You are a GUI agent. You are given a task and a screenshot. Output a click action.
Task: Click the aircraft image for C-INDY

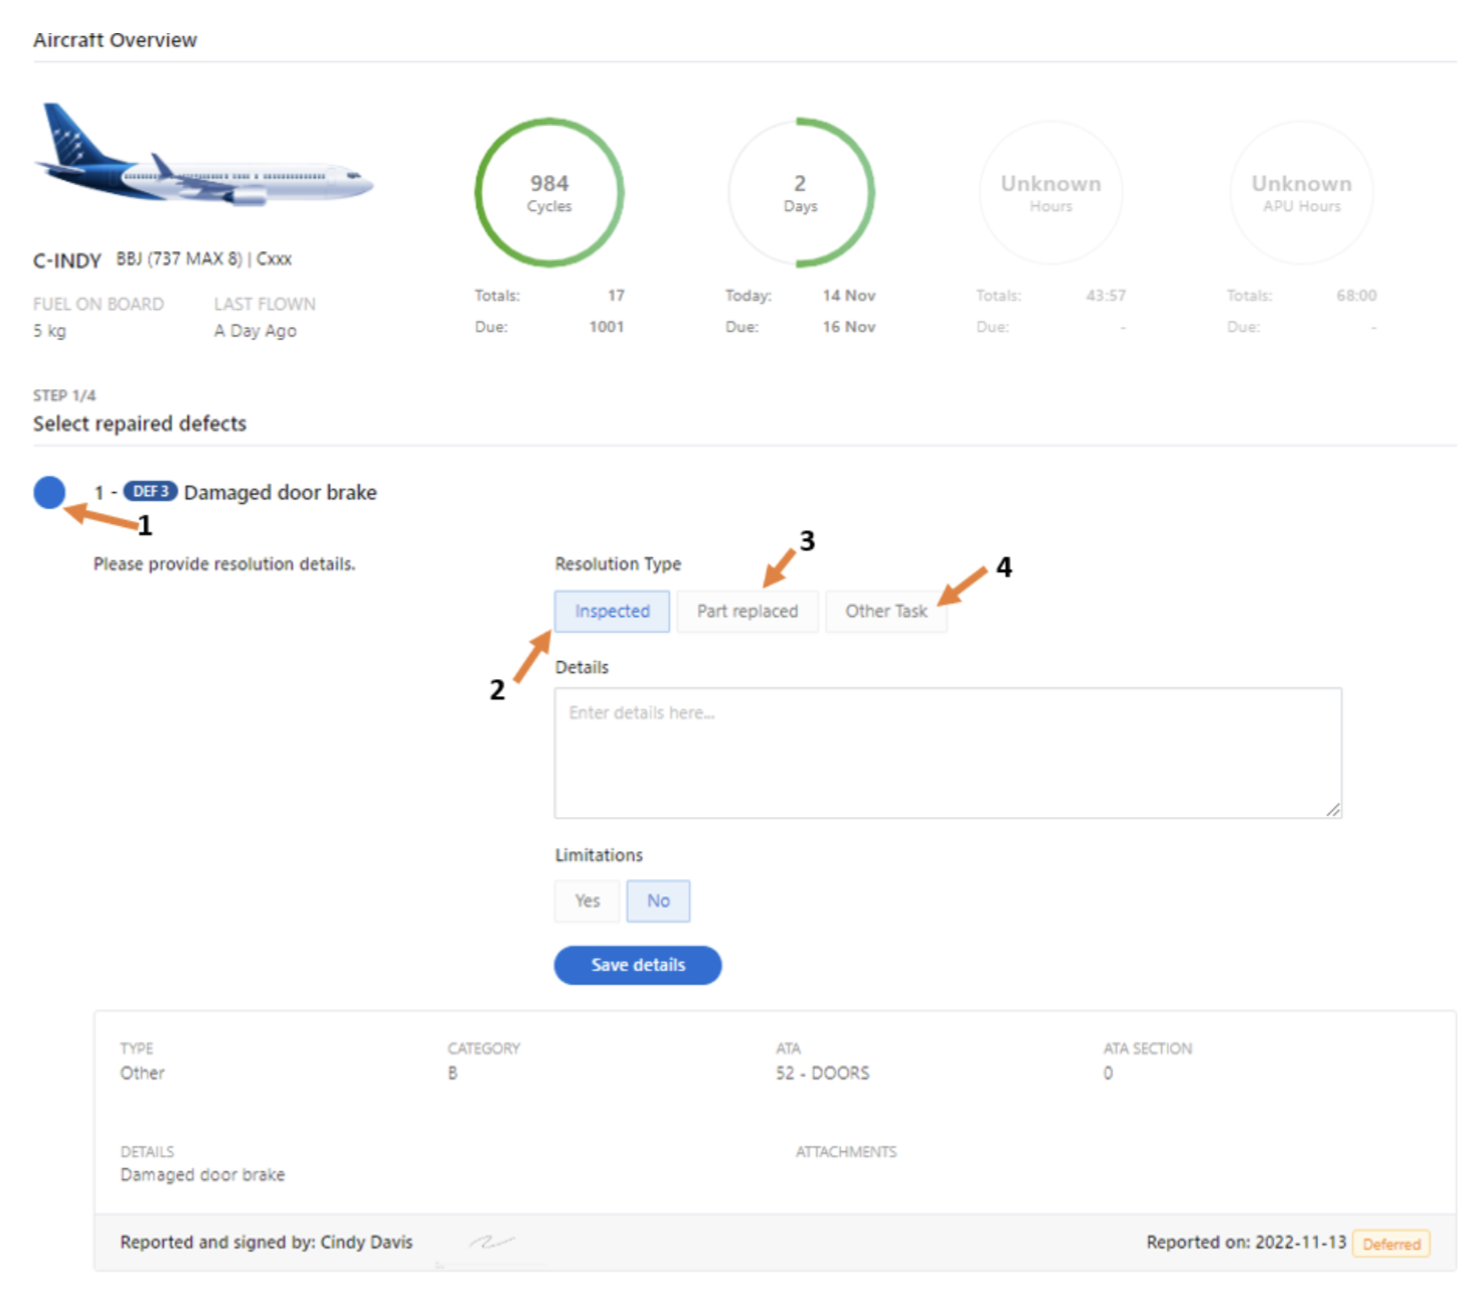click(x=204, y=158)
